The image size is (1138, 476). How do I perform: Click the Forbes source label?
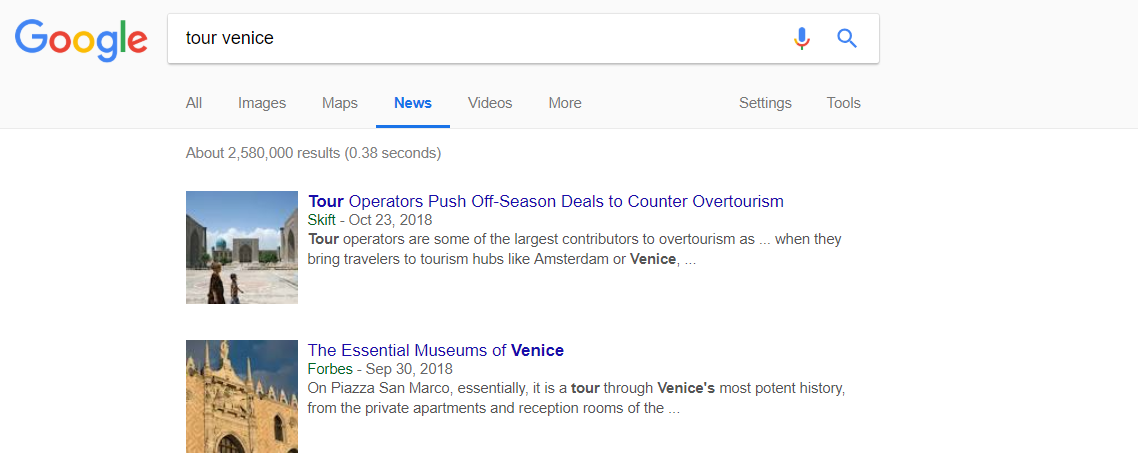(x=330, y=369)
